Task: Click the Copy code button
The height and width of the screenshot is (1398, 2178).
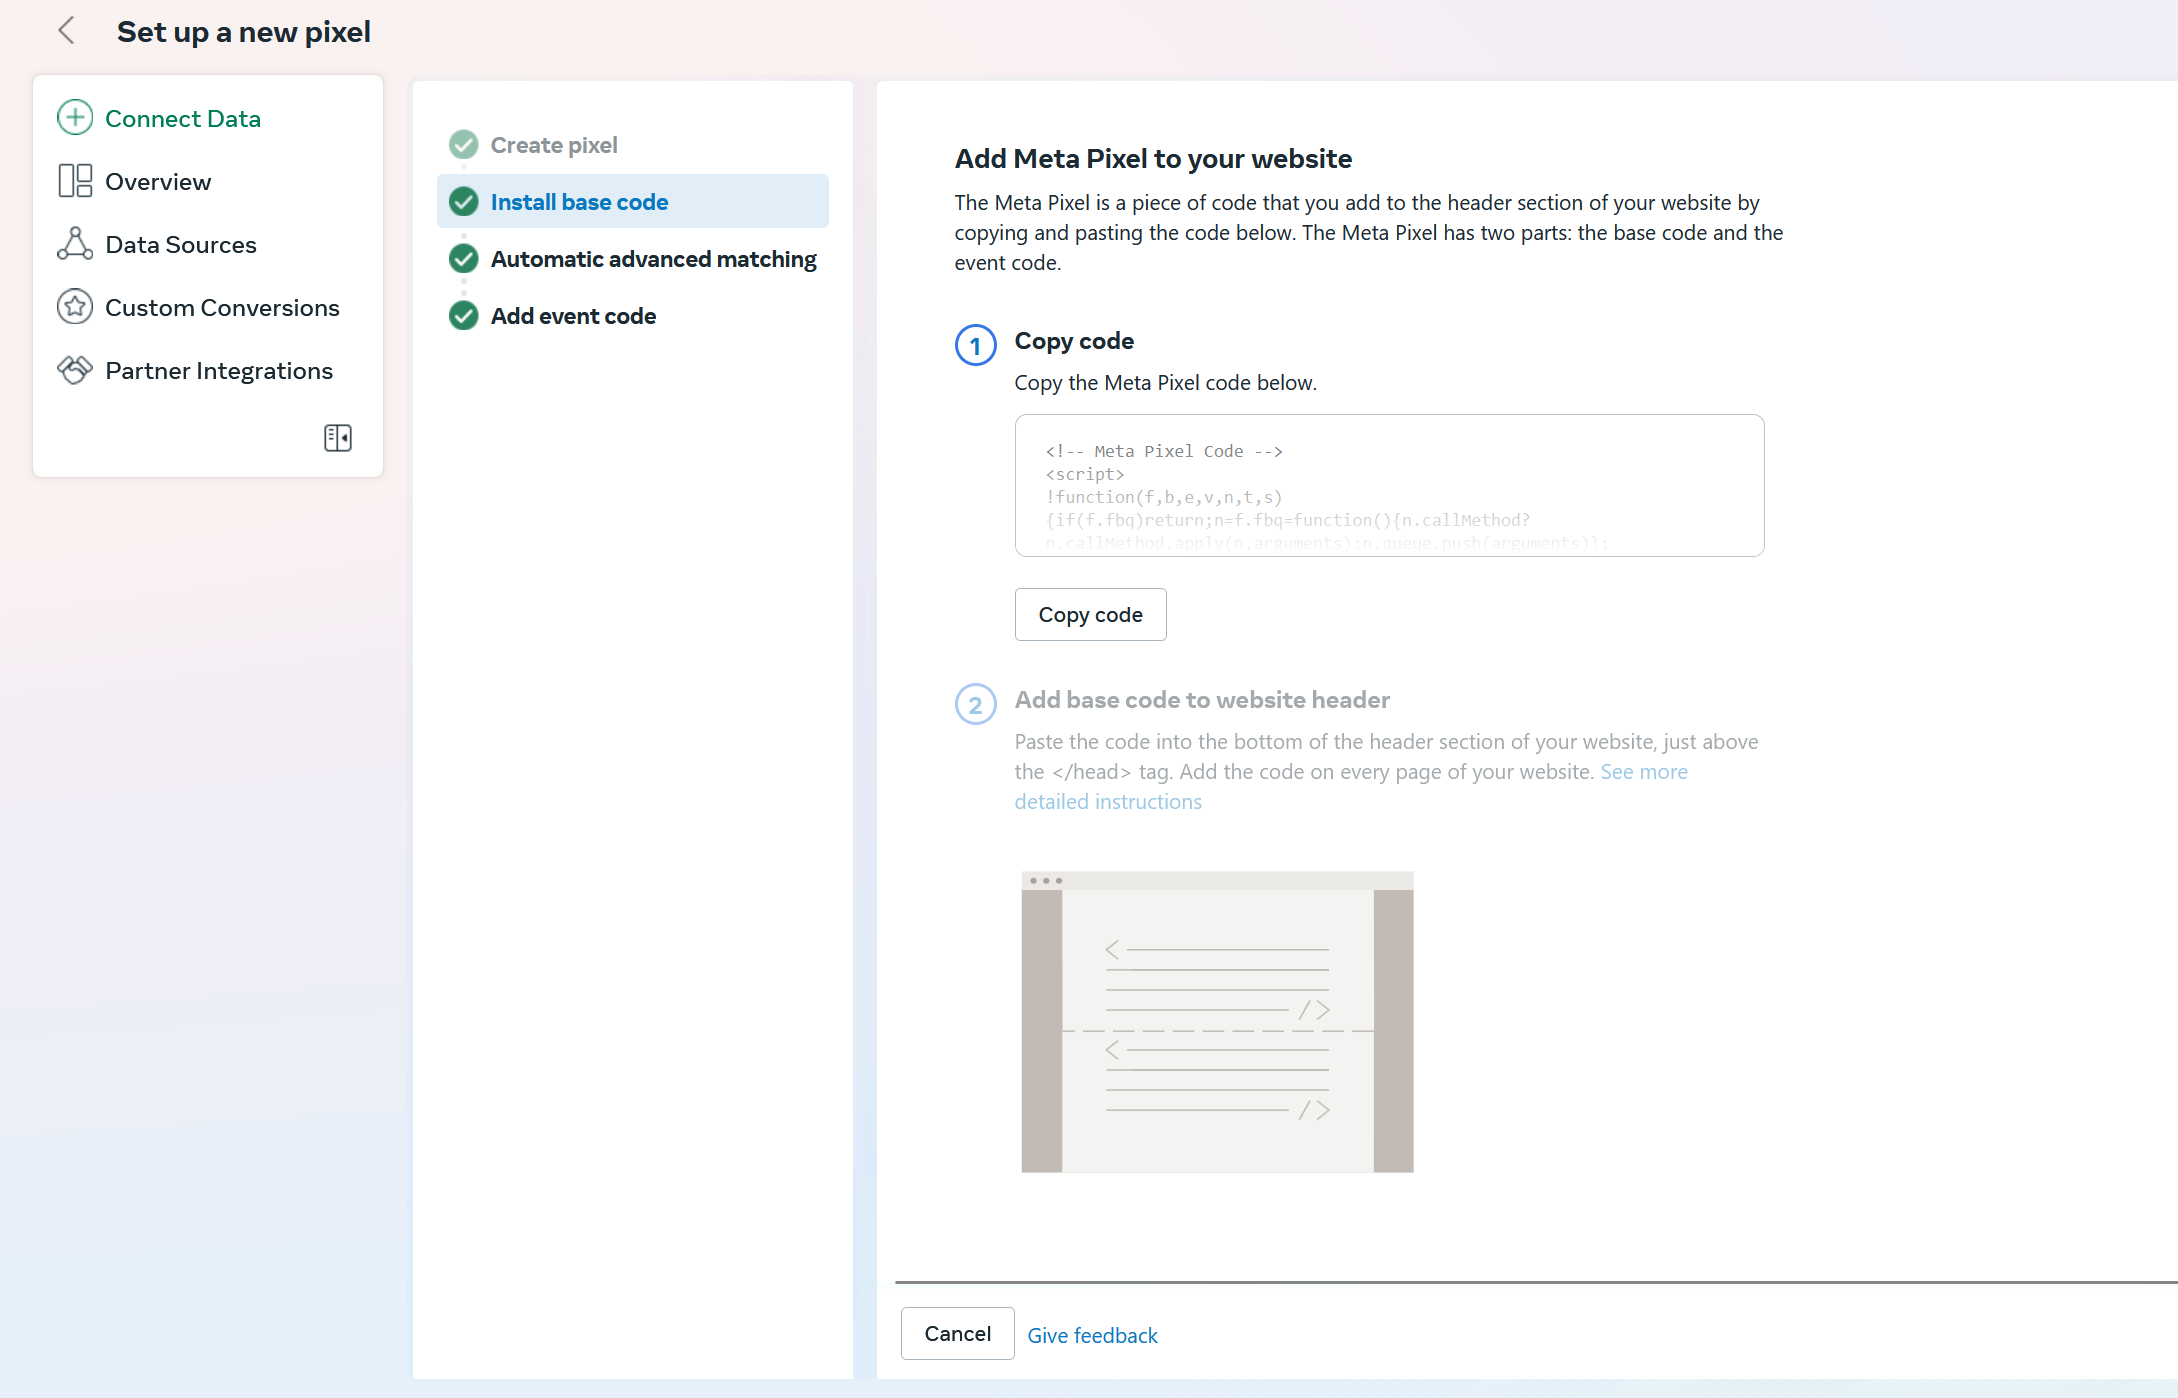Action: coord(1090,614)
